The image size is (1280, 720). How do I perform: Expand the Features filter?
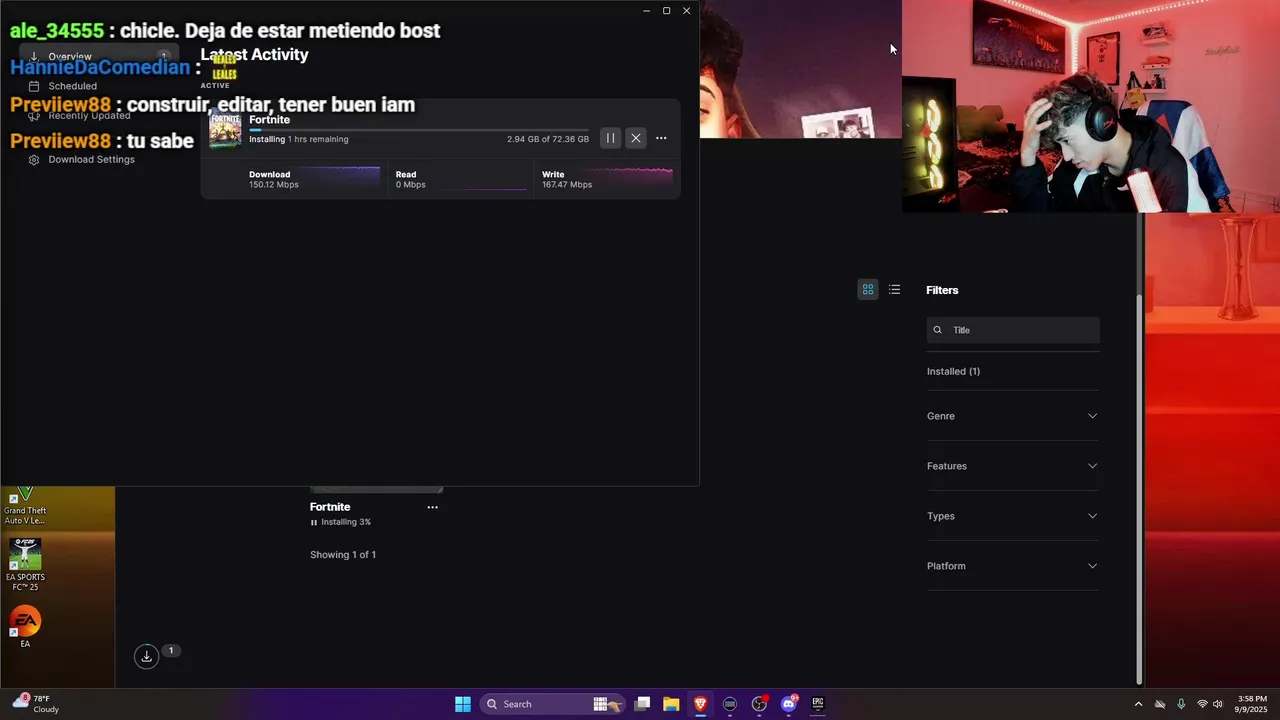point(1012,466)
